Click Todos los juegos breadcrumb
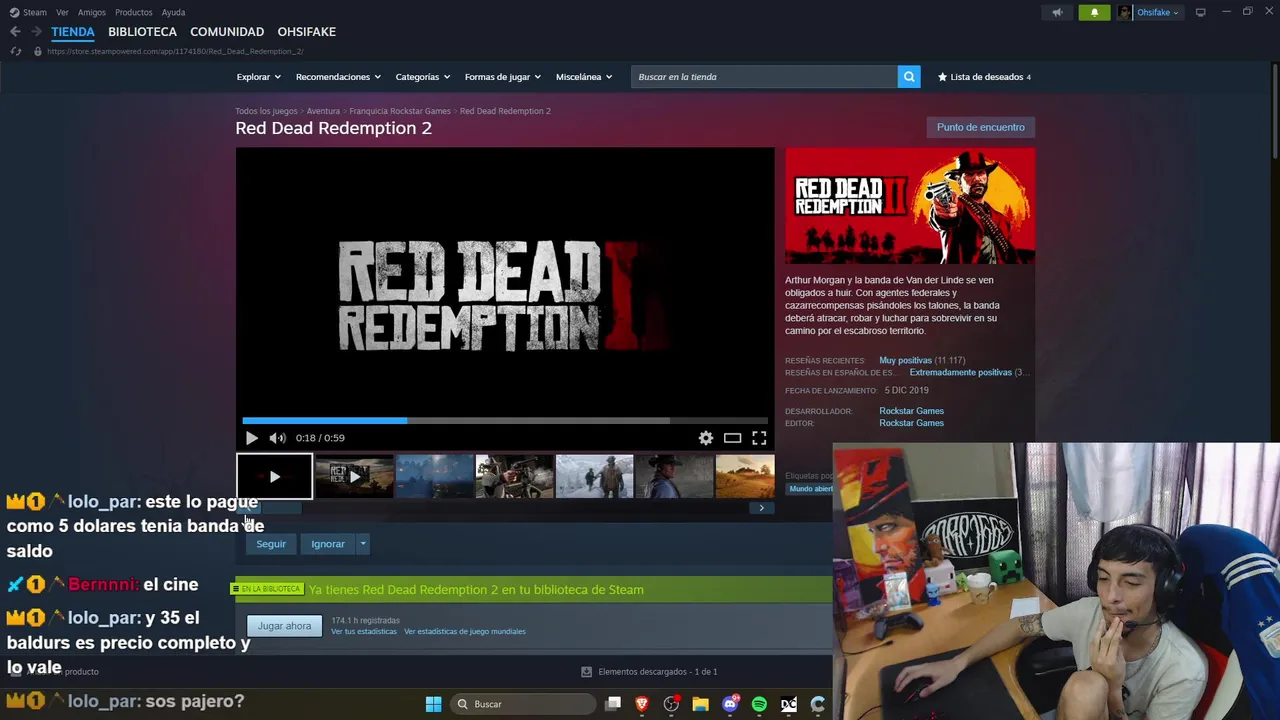The width and height of the screenshot is (1280, 720). (266, 111)
